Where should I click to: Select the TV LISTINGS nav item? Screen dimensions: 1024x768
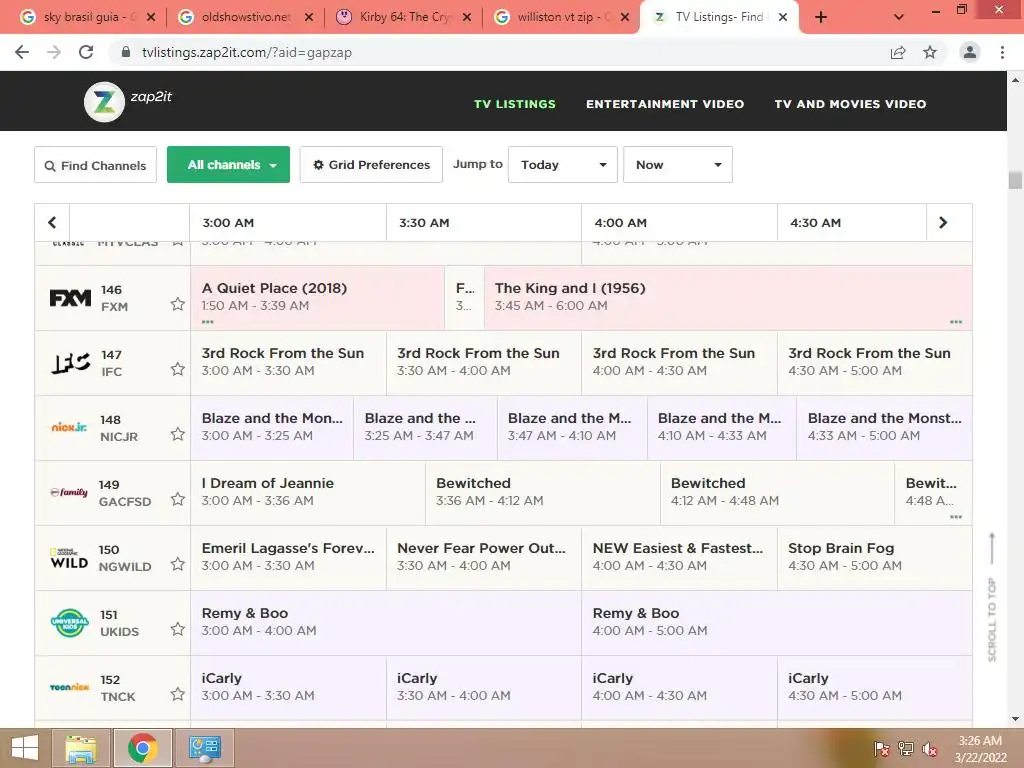pos(515,104)
